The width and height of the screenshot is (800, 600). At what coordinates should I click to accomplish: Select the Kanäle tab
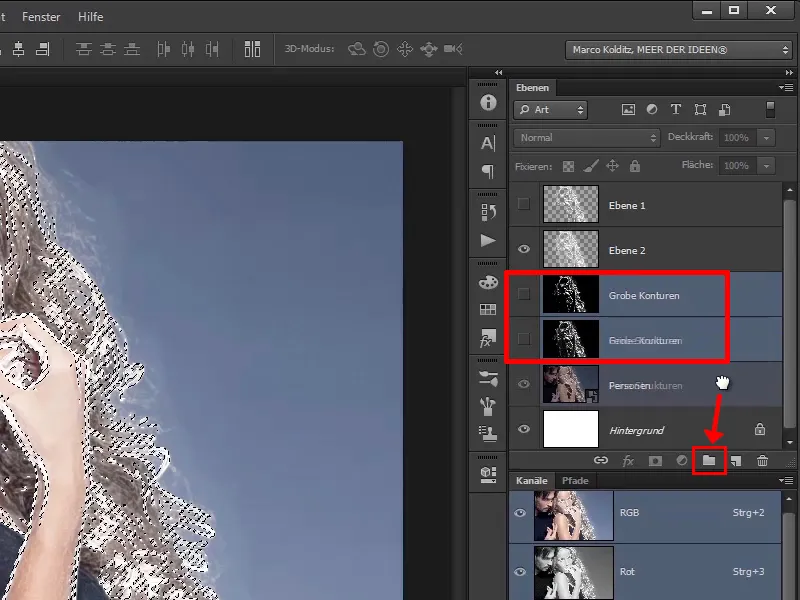coord(532,481)
